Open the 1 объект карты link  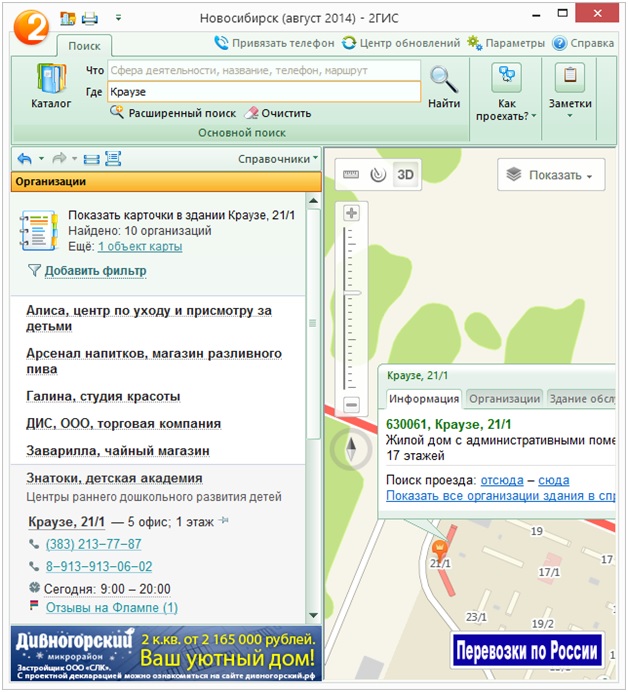(x=140, y=247)
